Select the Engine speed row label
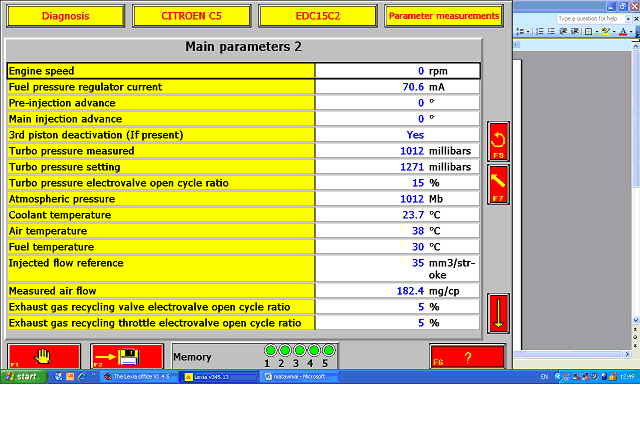This screenshot has width=640, height=434. tap(161, 71)
